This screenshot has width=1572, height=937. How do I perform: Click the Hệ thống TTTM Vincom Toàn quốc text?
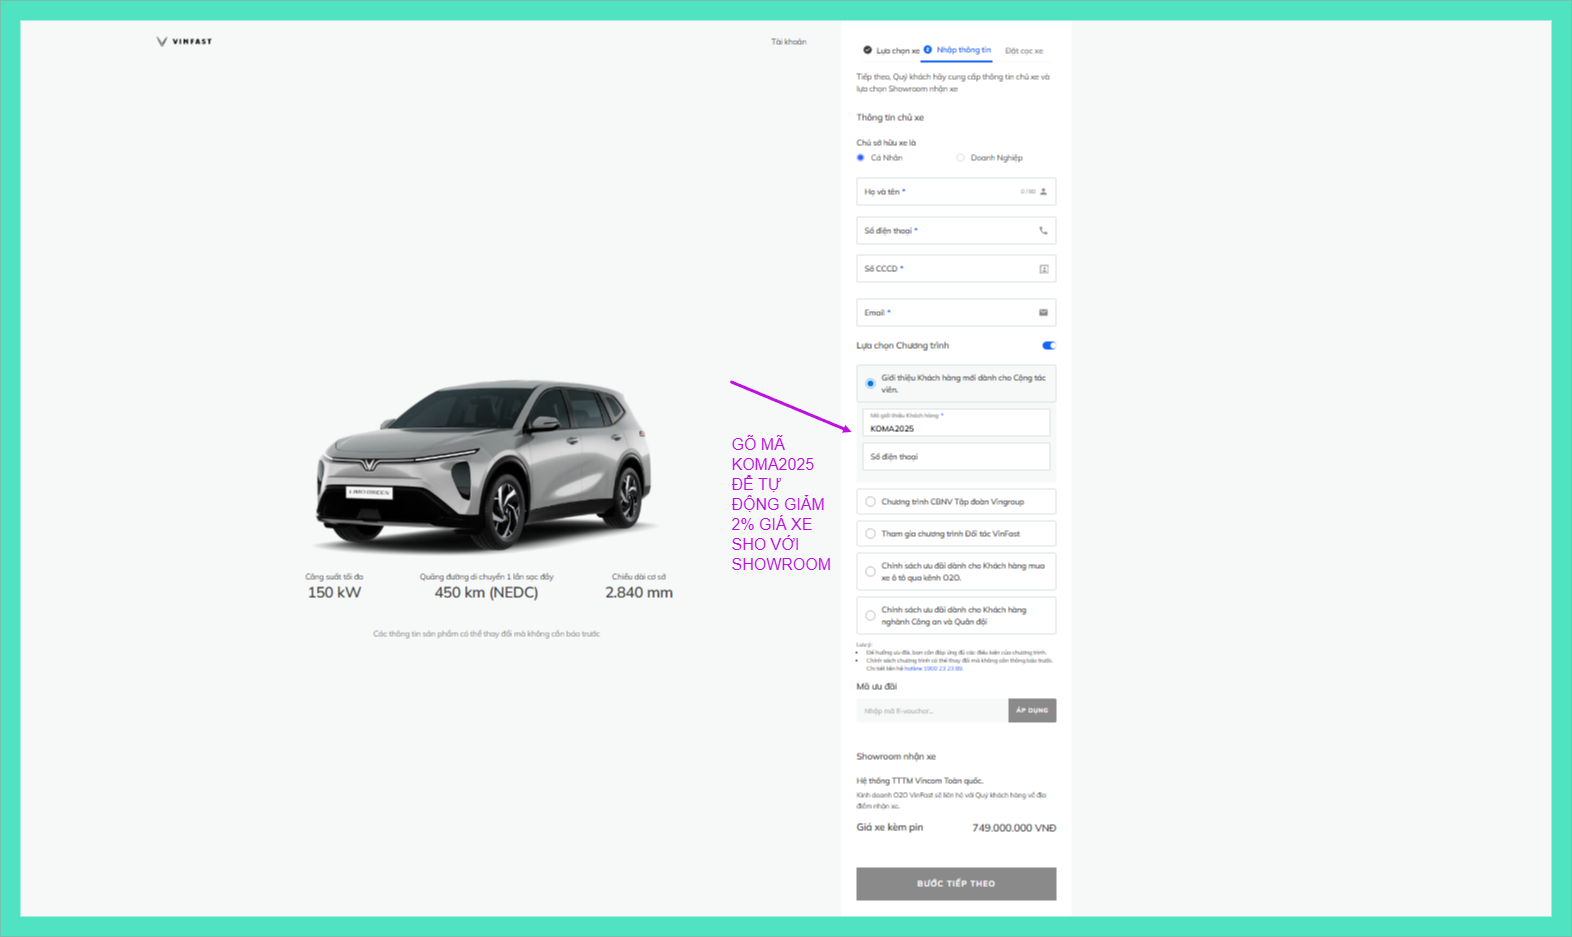(920, 781)
